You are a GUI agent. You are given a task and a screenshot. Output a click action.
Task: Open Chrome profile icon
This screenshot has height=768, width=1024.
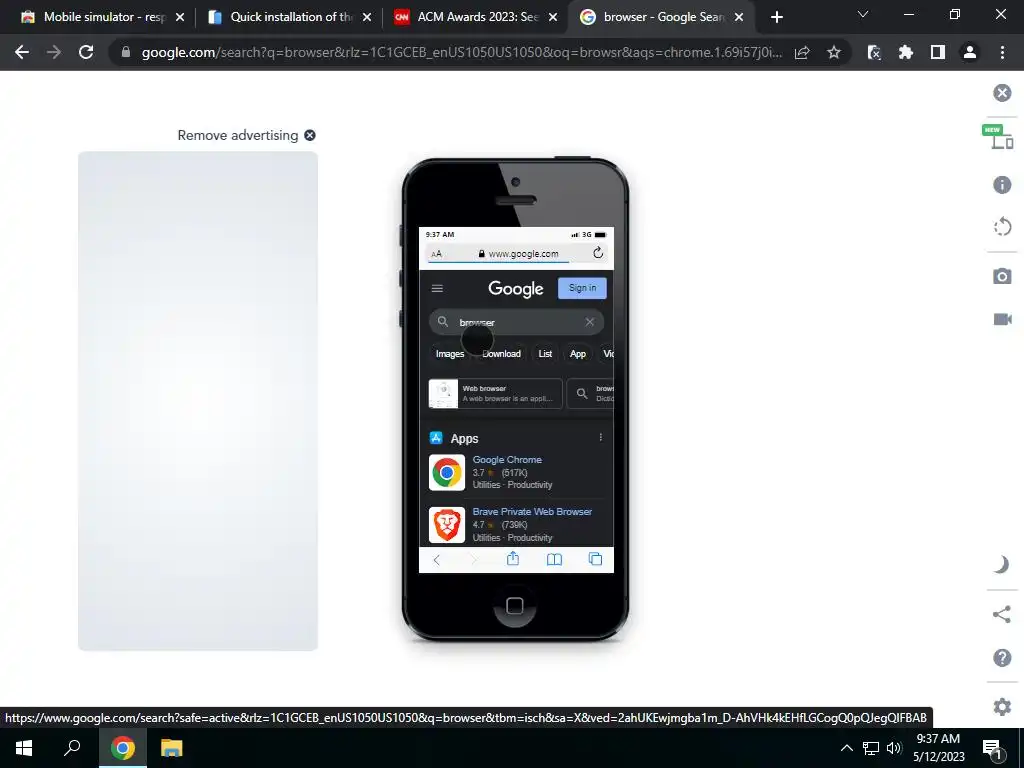click(970, 52)
